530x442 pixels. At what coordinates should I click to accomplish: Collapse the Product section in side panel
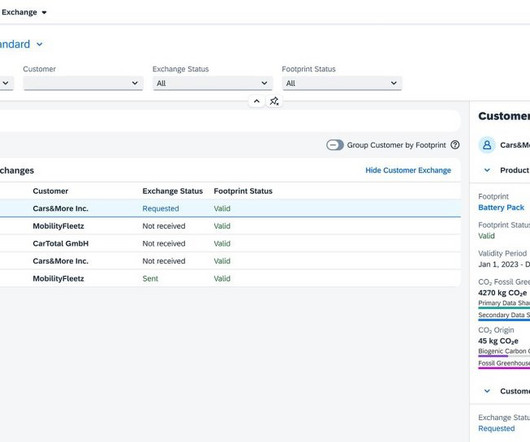click(x=487, y=170)
